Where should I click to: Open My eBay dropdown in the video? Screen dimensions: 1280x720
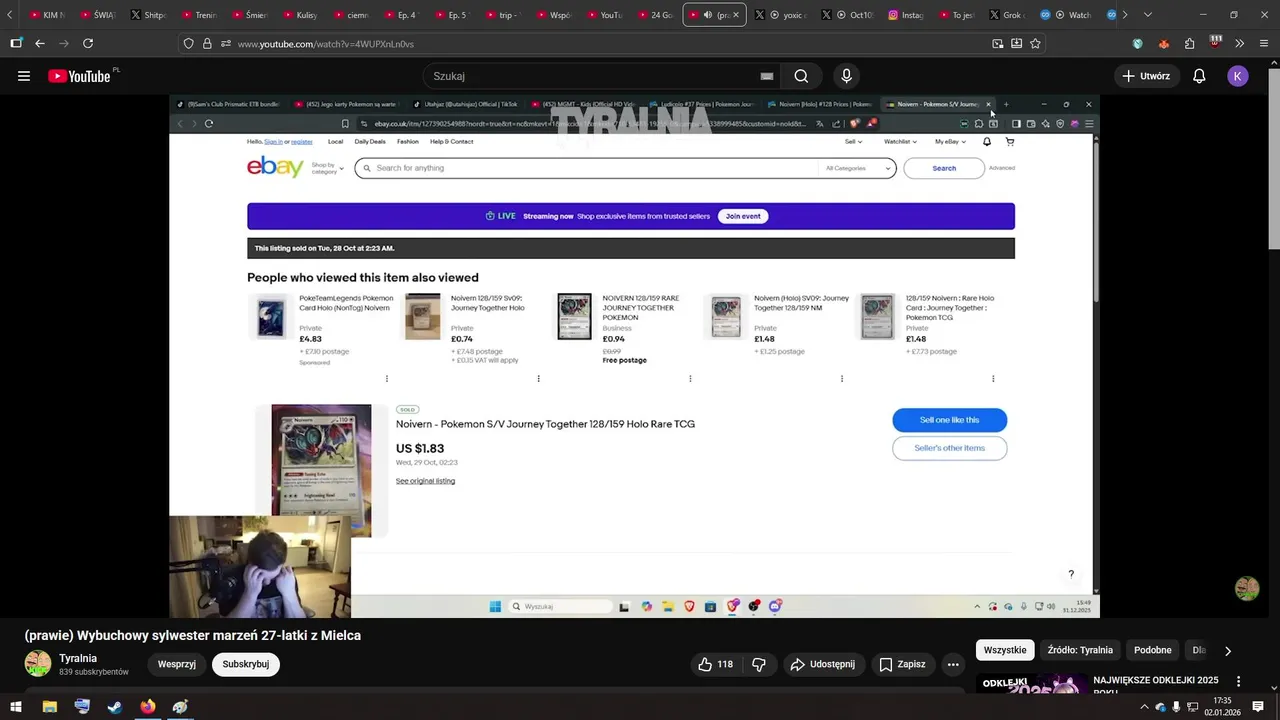click(x=950, y=142)
